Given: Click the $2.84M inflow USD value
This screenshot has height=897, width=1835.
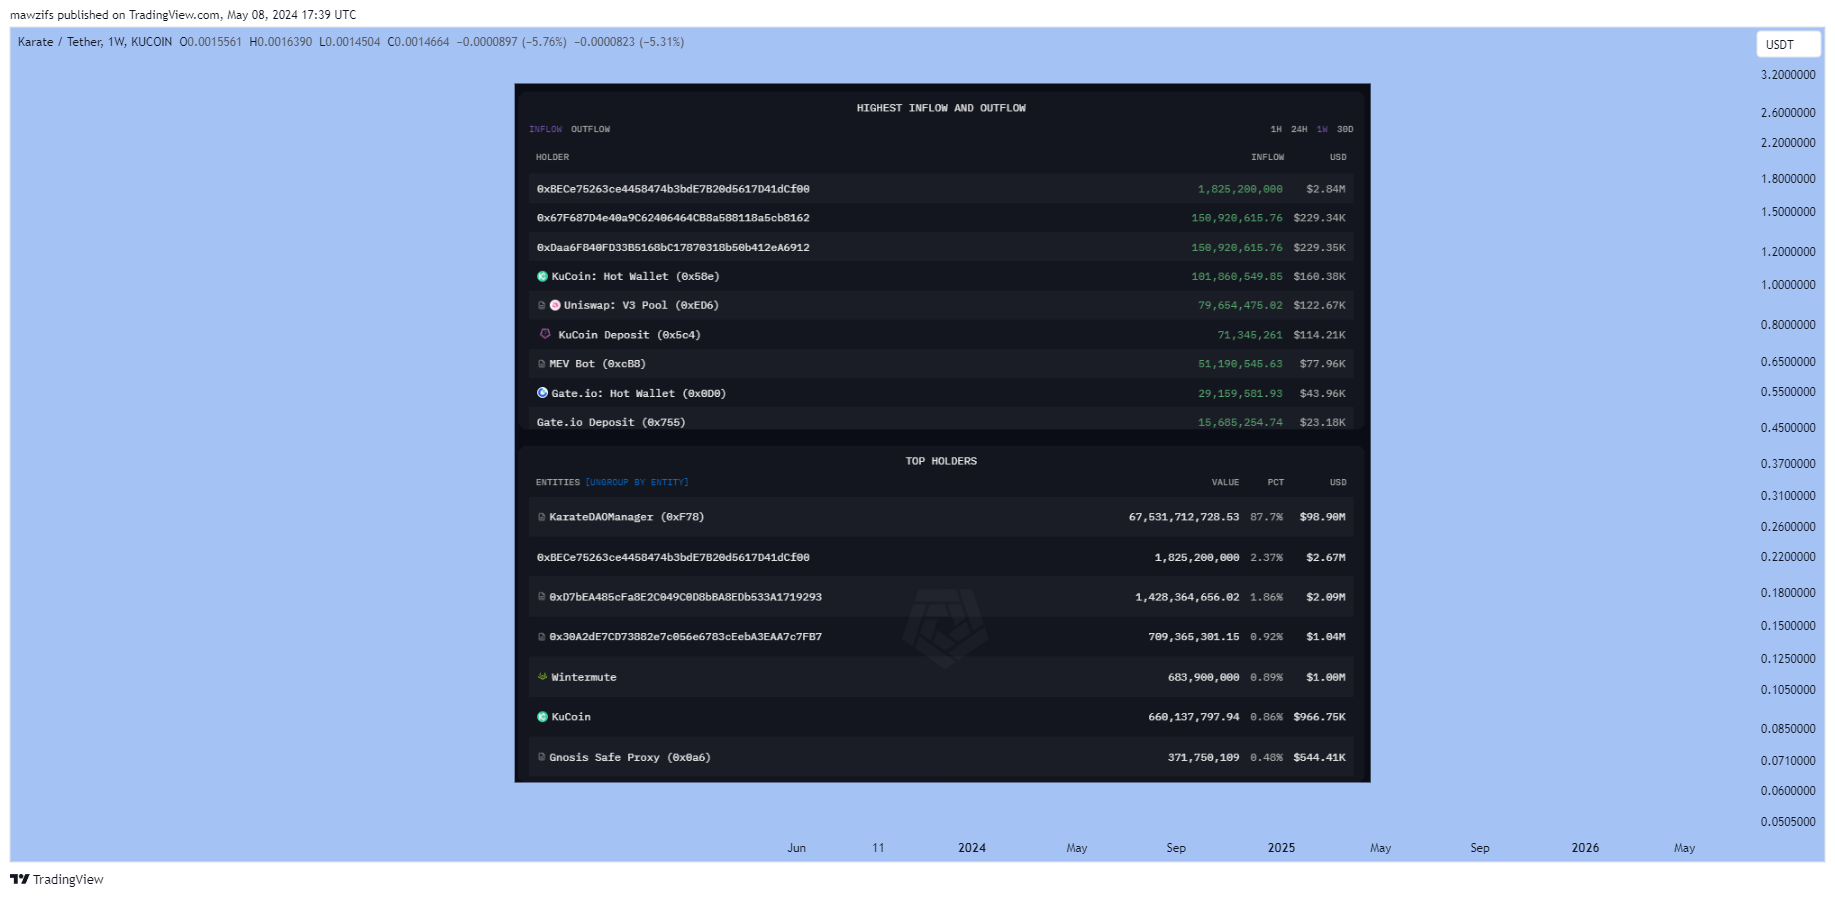Looking at the screenshot, I should click(x=1325, y=189).
